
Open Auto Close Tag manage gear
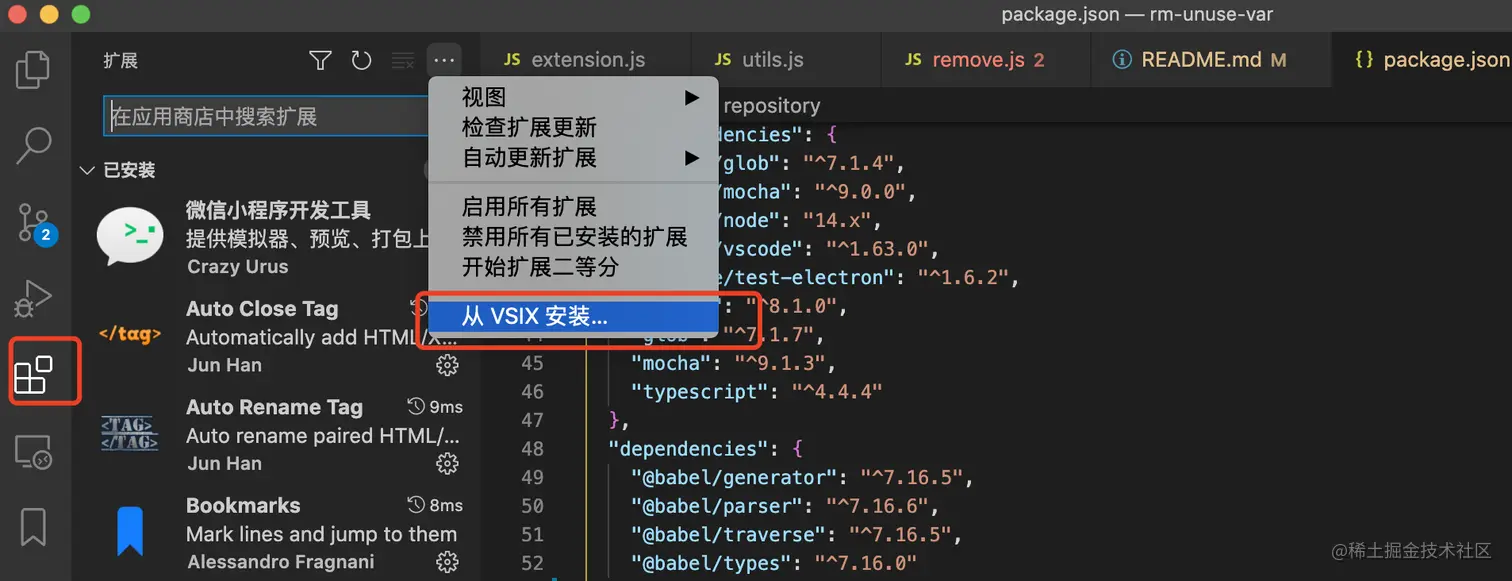448,366
